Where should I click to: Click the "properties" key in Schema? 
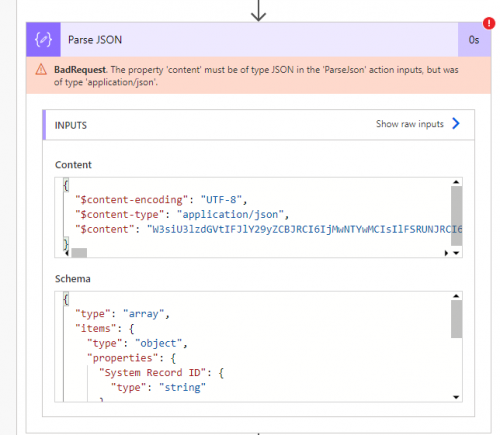pyautogui.click(x=123, y=358)
